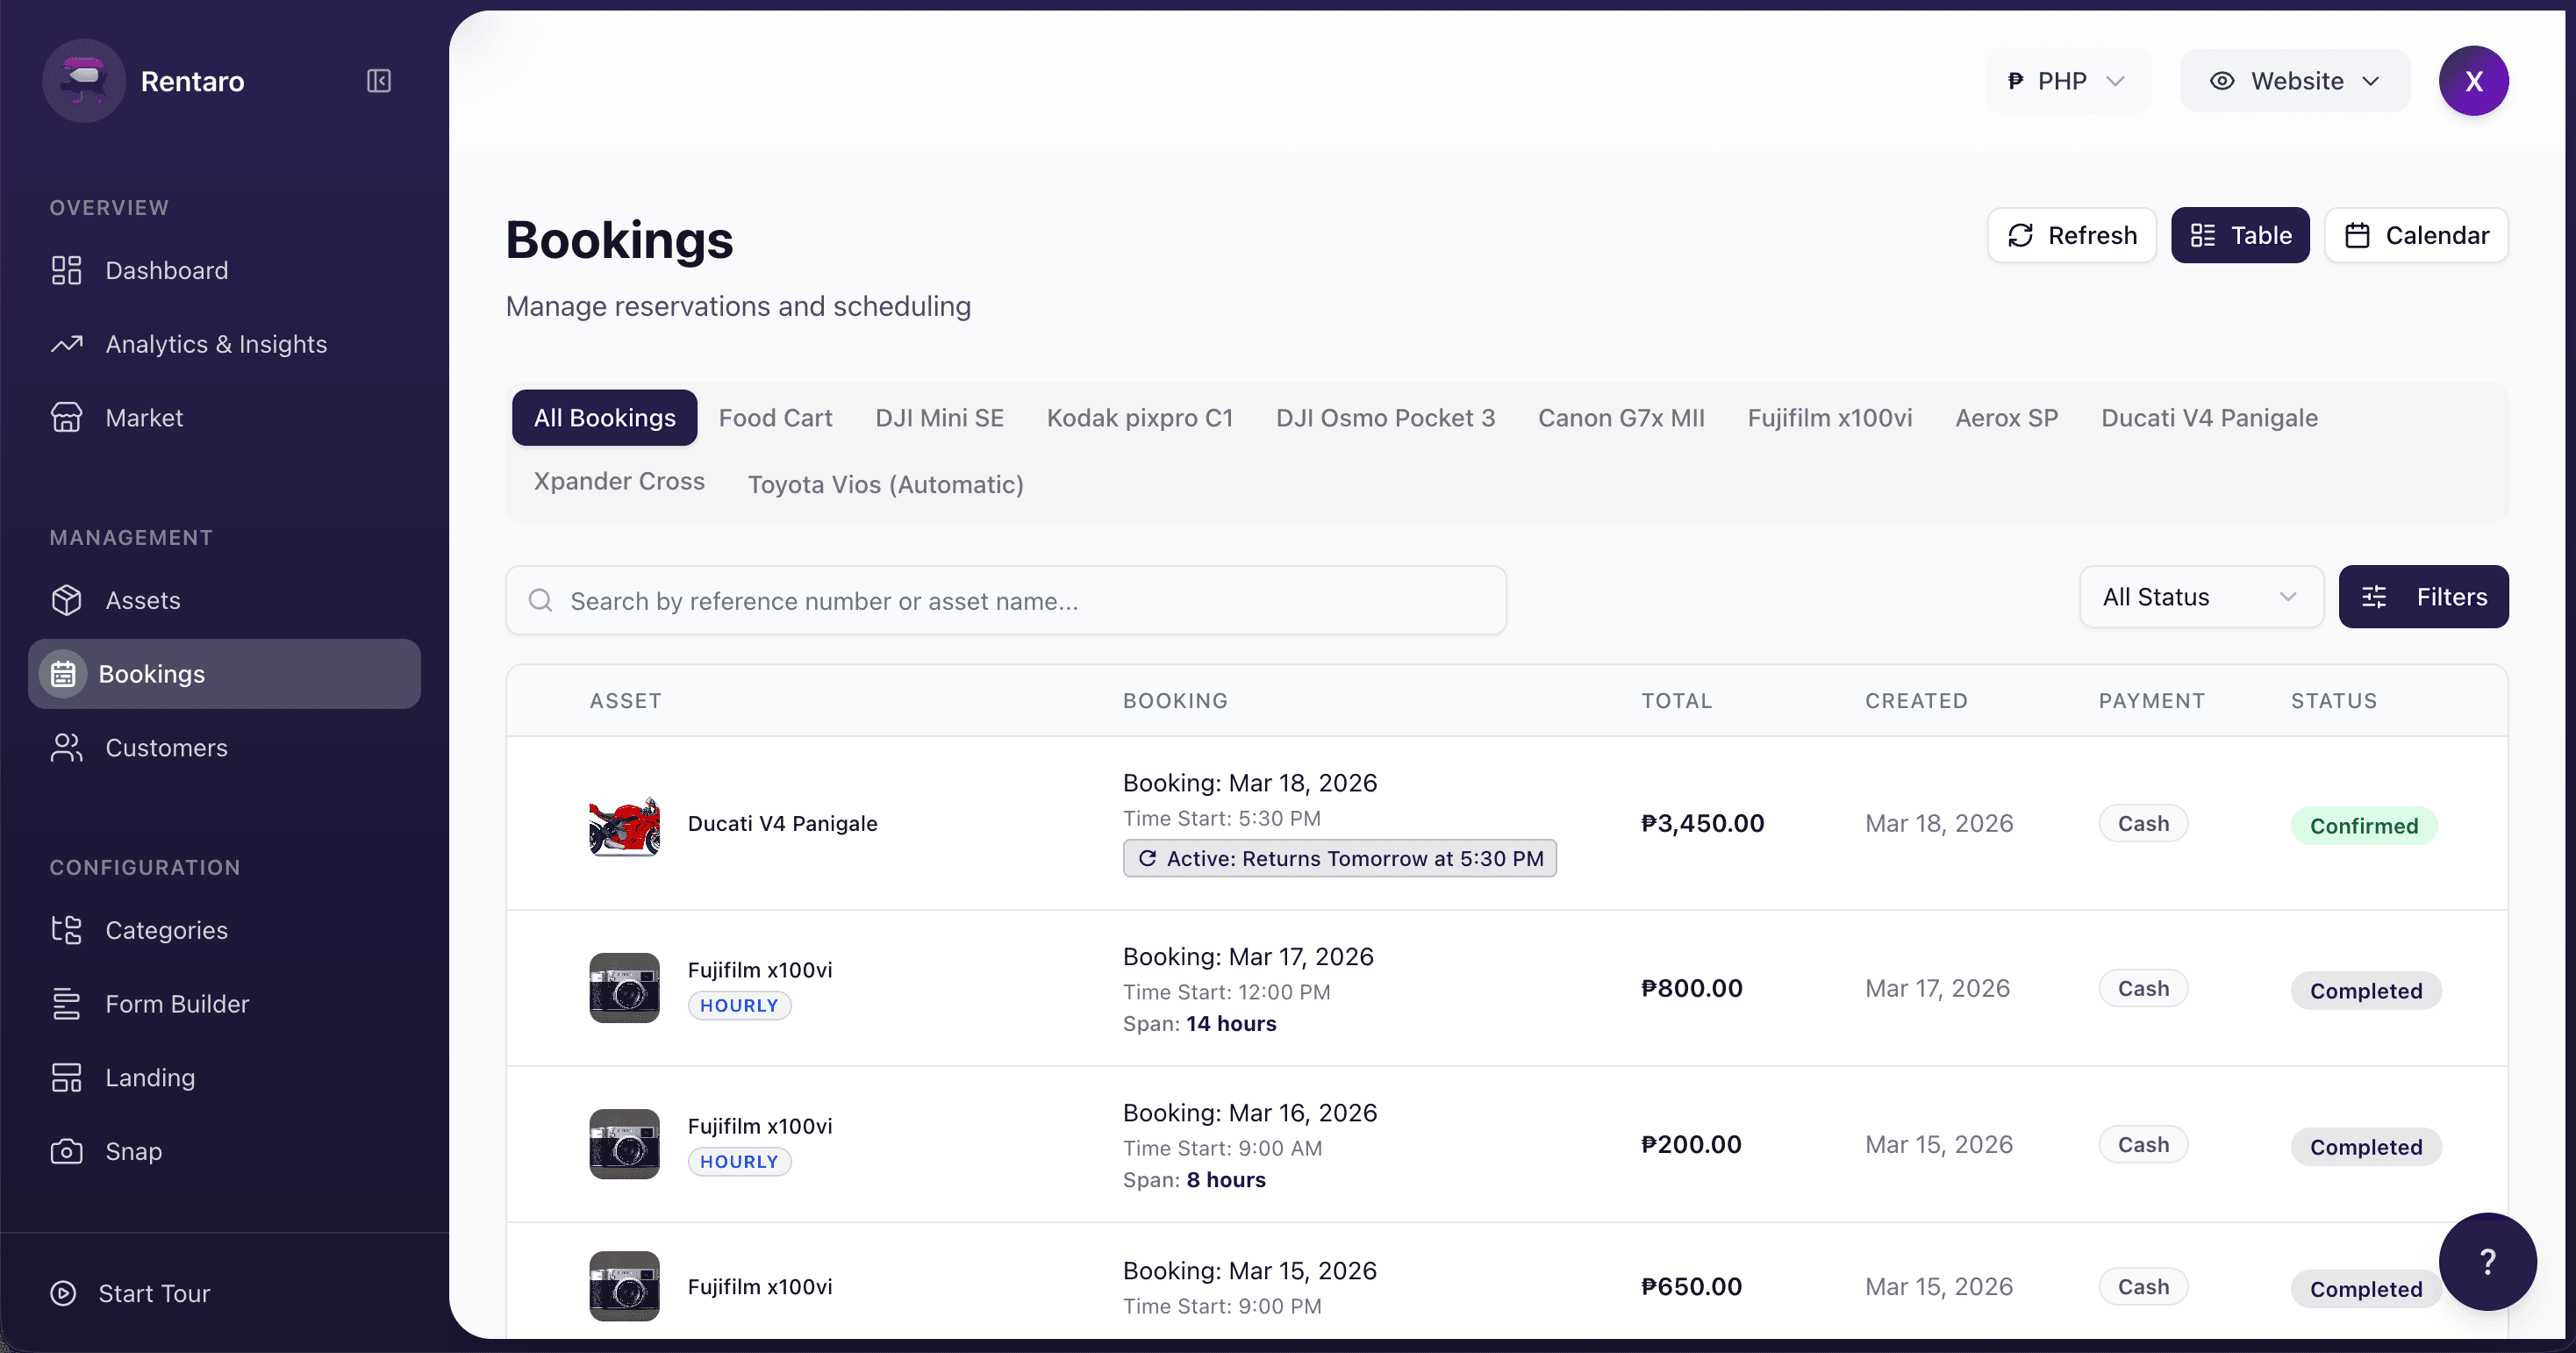Switch to Calendar view
Screen dimensions: 2576x1353
2417,235
